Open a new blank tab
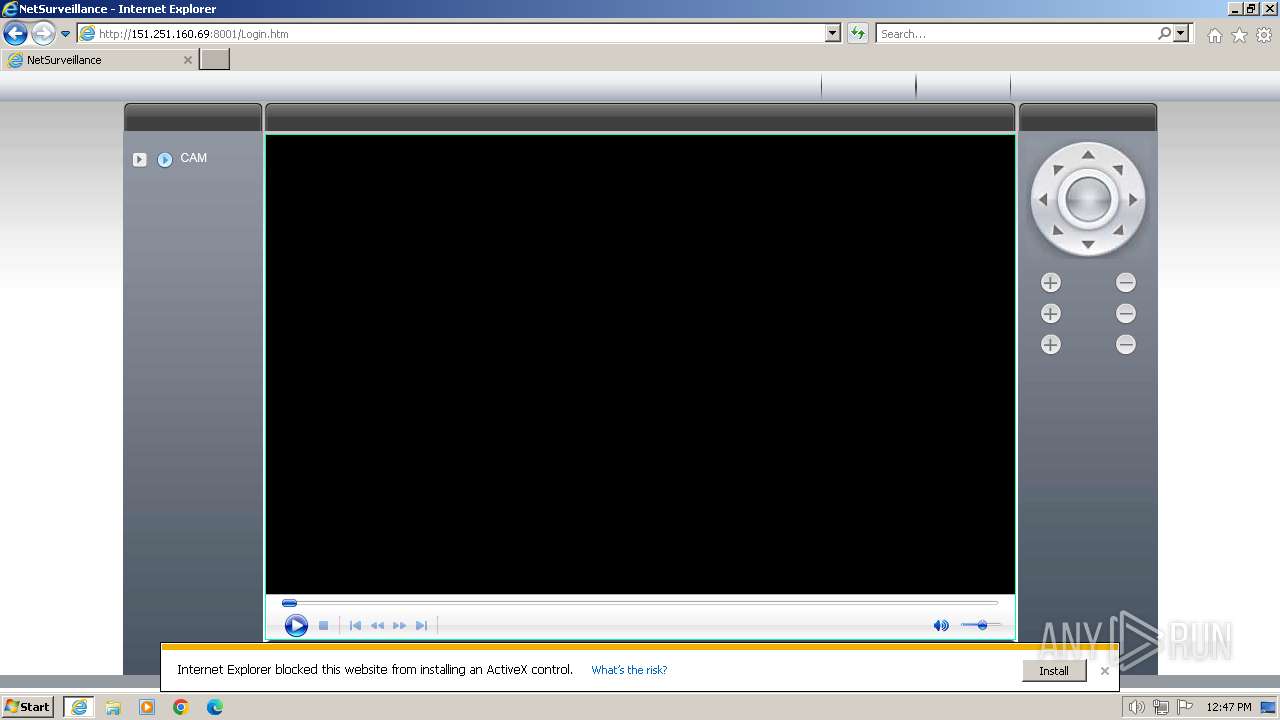 point(215,60)
